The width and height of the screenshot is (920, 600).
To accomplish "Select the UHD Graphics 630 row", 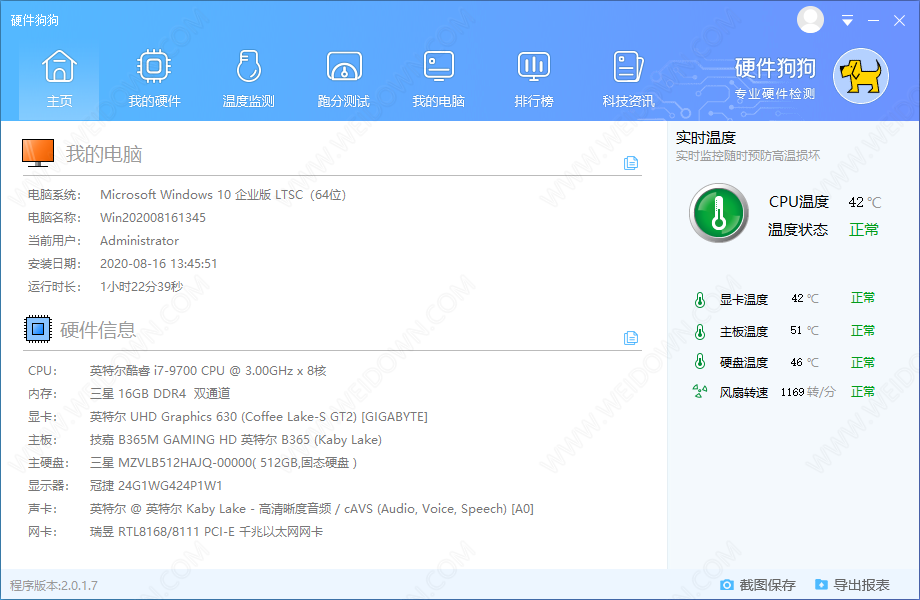I will (258, 416).
